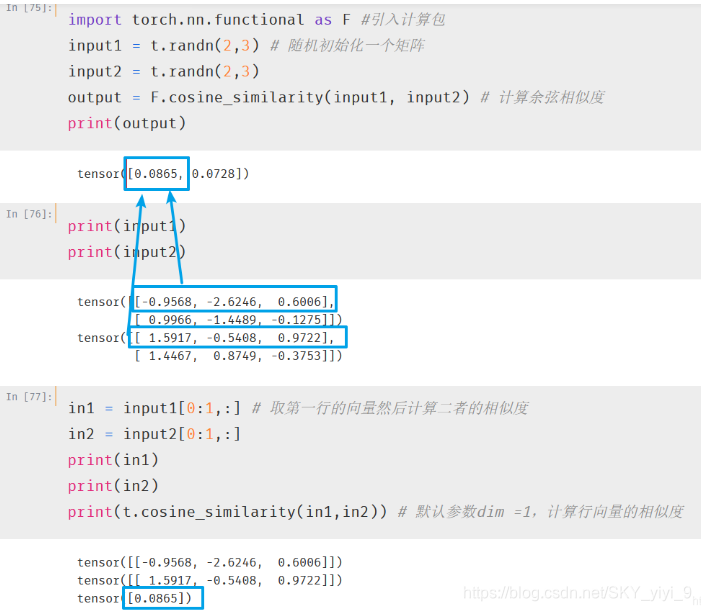Click the value '1.4467' in input2 output
The image size is (701, 611).
pos(170,356)
